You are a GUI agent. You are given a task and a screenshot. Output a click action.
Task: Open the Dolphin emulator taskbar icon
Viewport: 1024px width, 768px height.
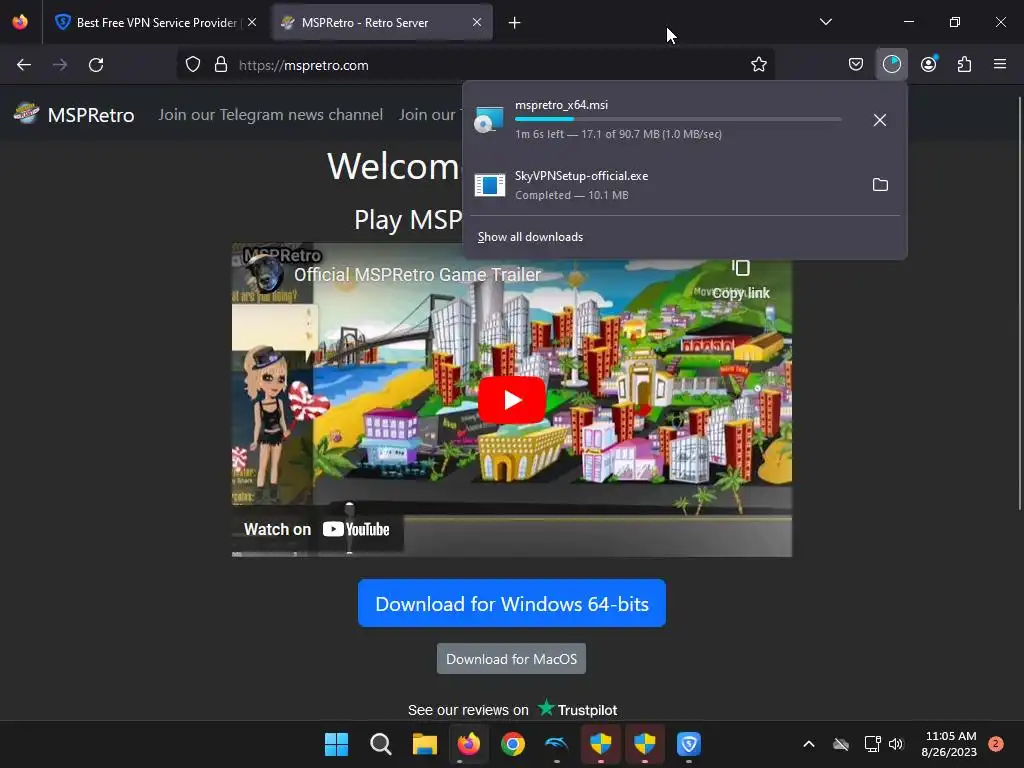click(x=556, y=744)
